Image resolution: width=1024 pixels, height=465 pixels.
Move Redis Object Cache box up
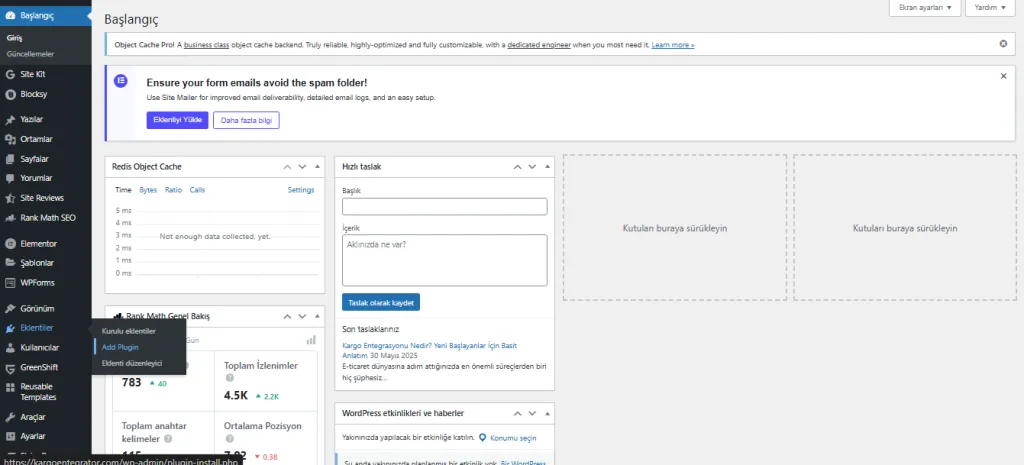point(287,167)
